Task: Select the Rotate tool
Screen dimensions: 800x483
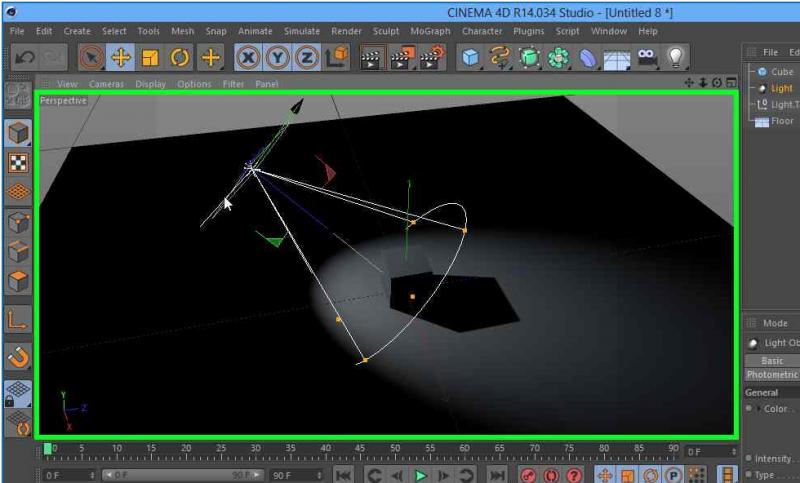Action: point(180,58)
